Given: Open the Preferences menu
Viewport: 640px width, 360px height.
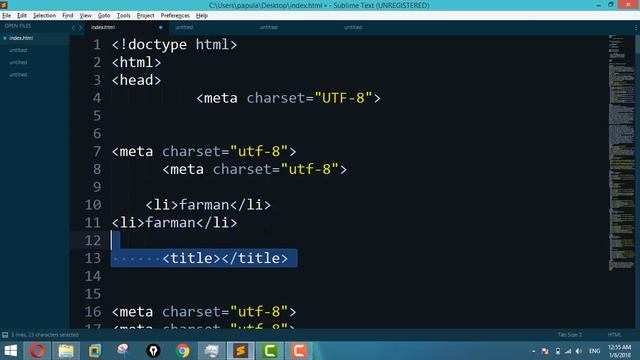Looking at the screenshot, I should (175, 16).
